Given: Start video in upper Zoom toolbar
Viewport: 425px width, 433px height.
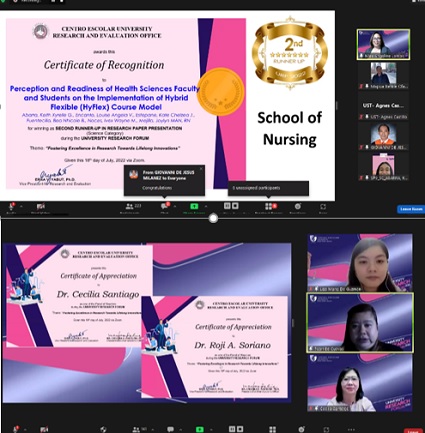Looking at the screenshot, I should pos(41,207).
